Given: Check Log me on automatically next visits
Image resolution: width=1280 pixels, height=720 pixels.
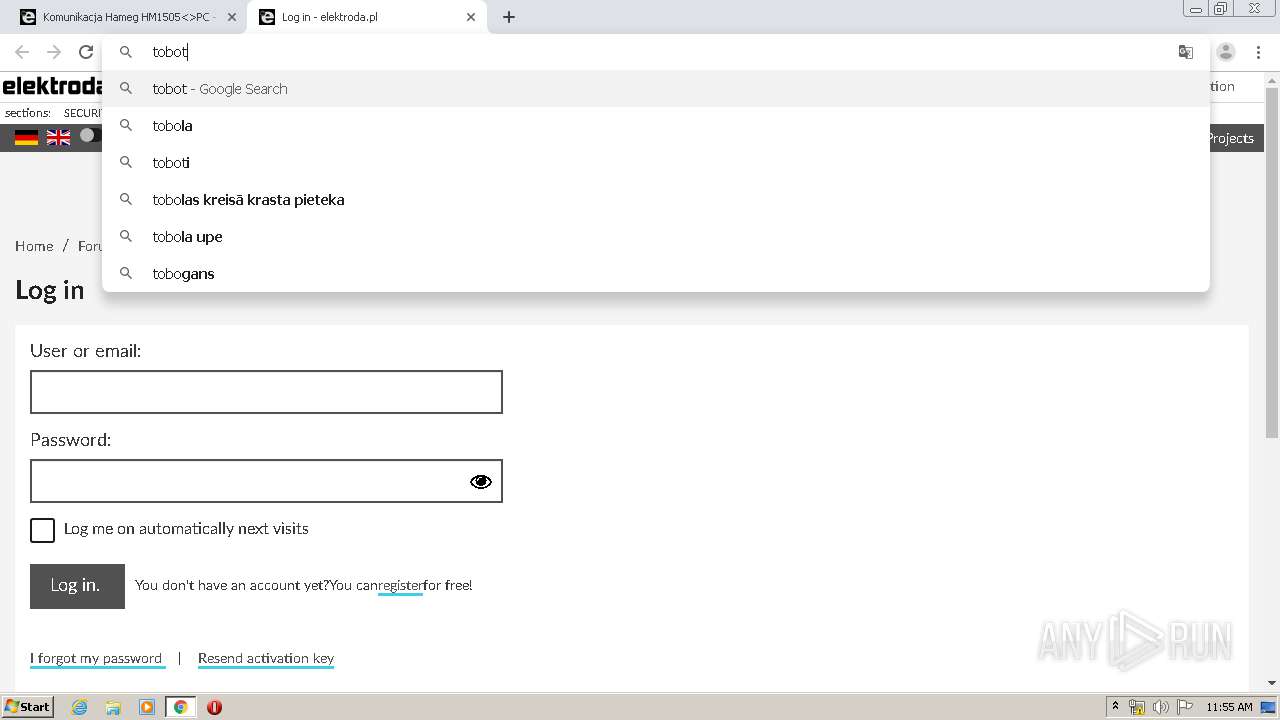Looking at the screenshot, I should (42, 530).
